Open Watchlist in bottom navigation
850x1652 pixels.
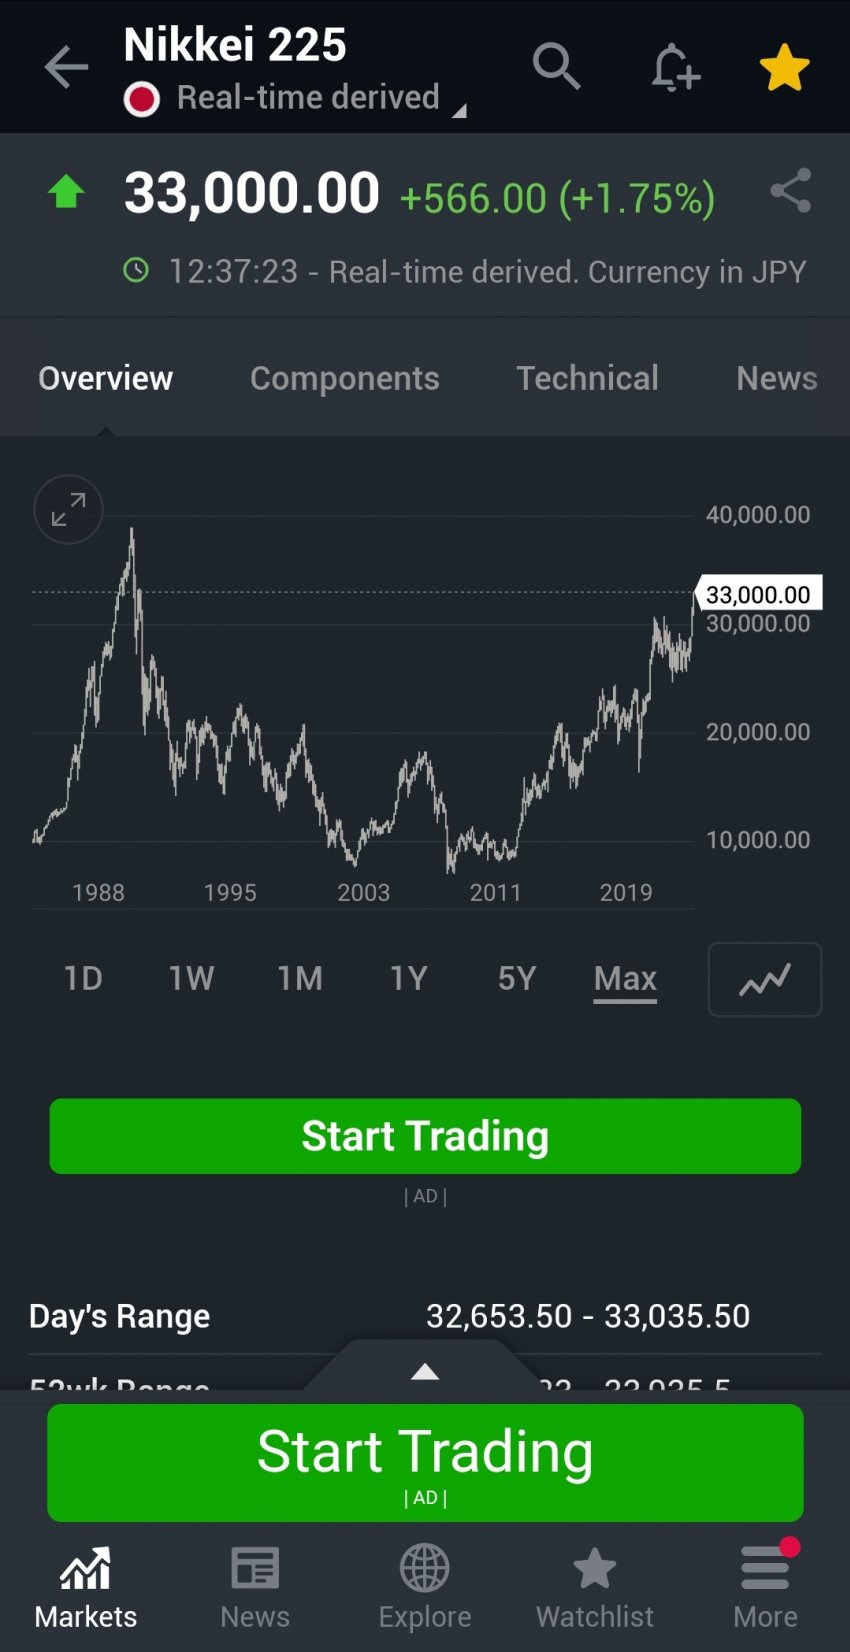594,1587
